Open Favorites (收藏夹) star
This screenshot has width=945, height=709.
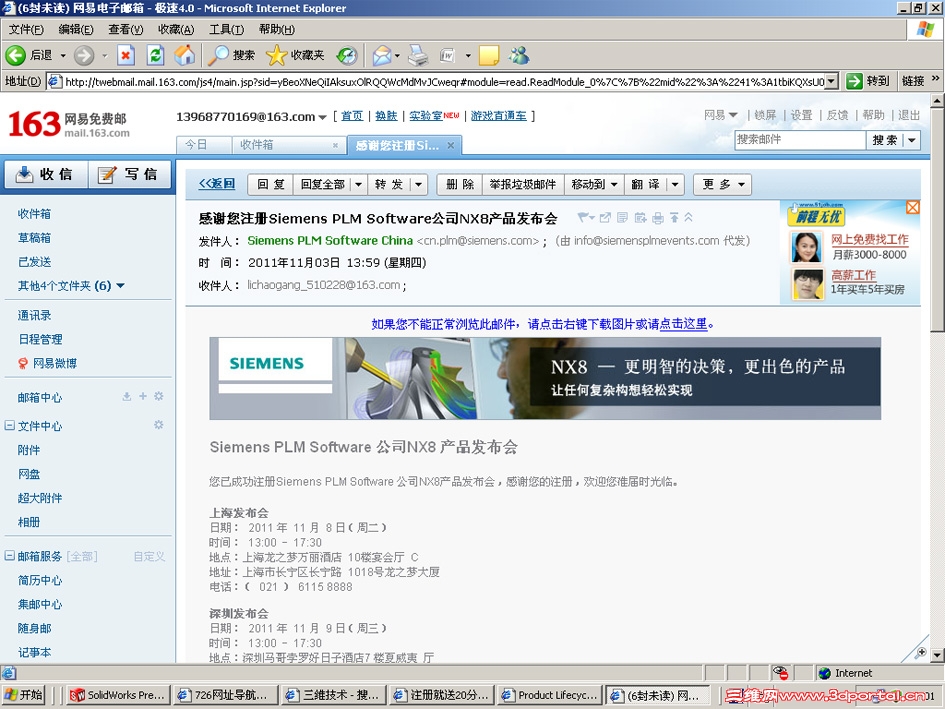tap(295, 55)
